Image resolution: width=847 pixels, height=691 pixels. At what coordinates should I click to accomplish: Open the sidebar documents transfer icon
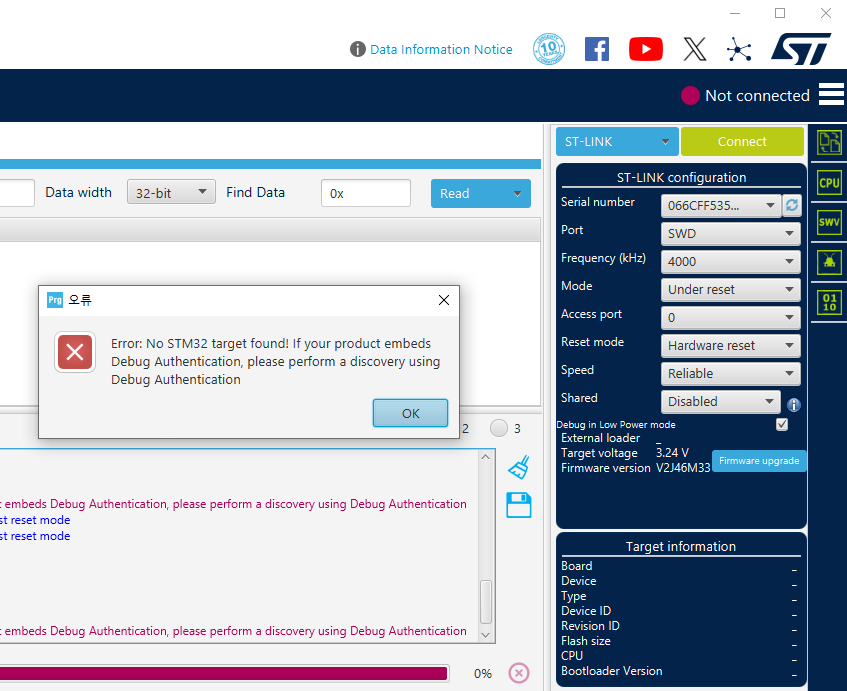[x=829, y=143]
